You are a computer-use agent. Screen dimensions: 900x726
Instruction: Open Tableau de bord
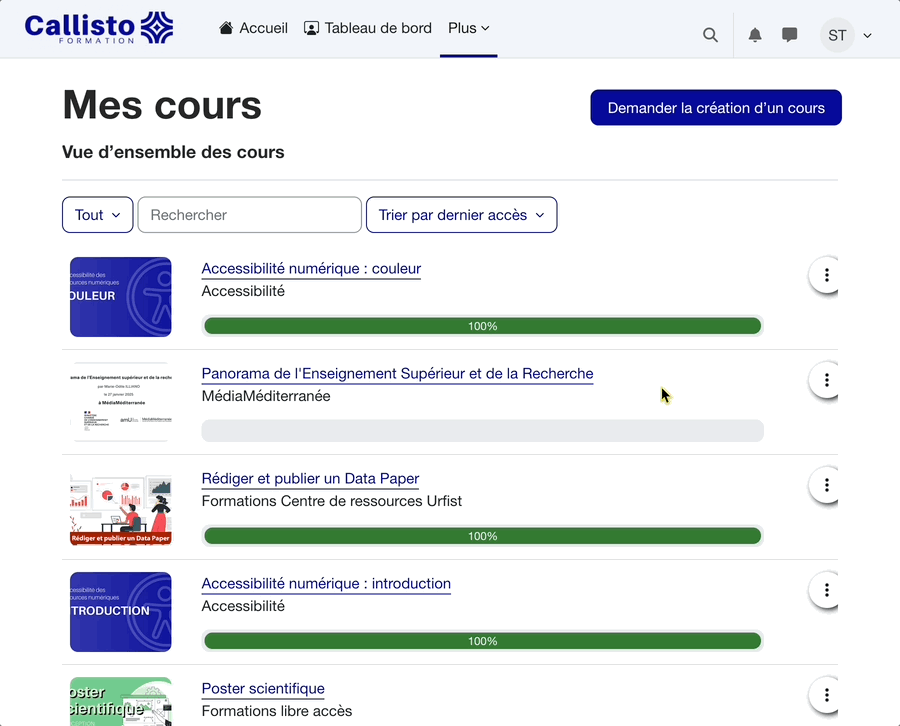coord(368,28)
